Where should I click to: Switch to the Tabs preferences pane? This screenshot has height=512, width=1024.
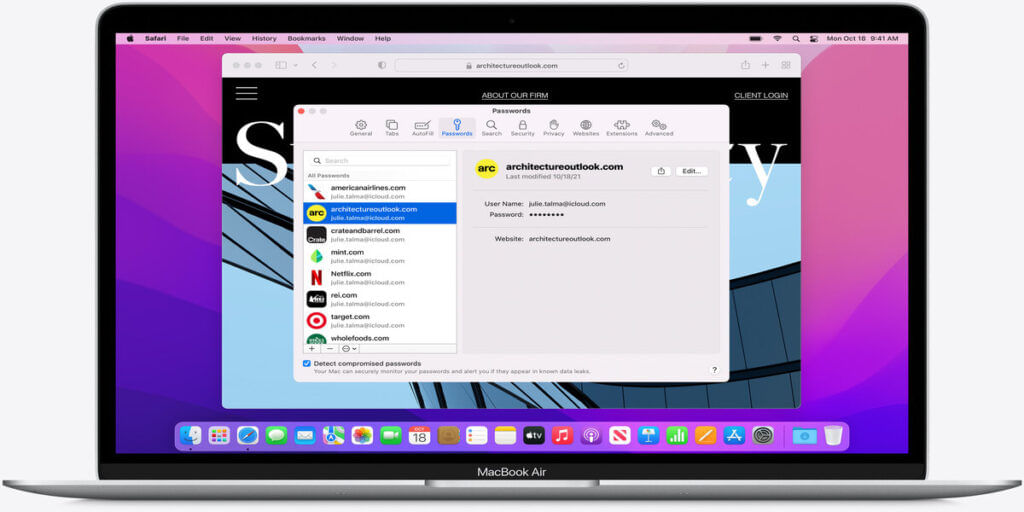point(392,128)
